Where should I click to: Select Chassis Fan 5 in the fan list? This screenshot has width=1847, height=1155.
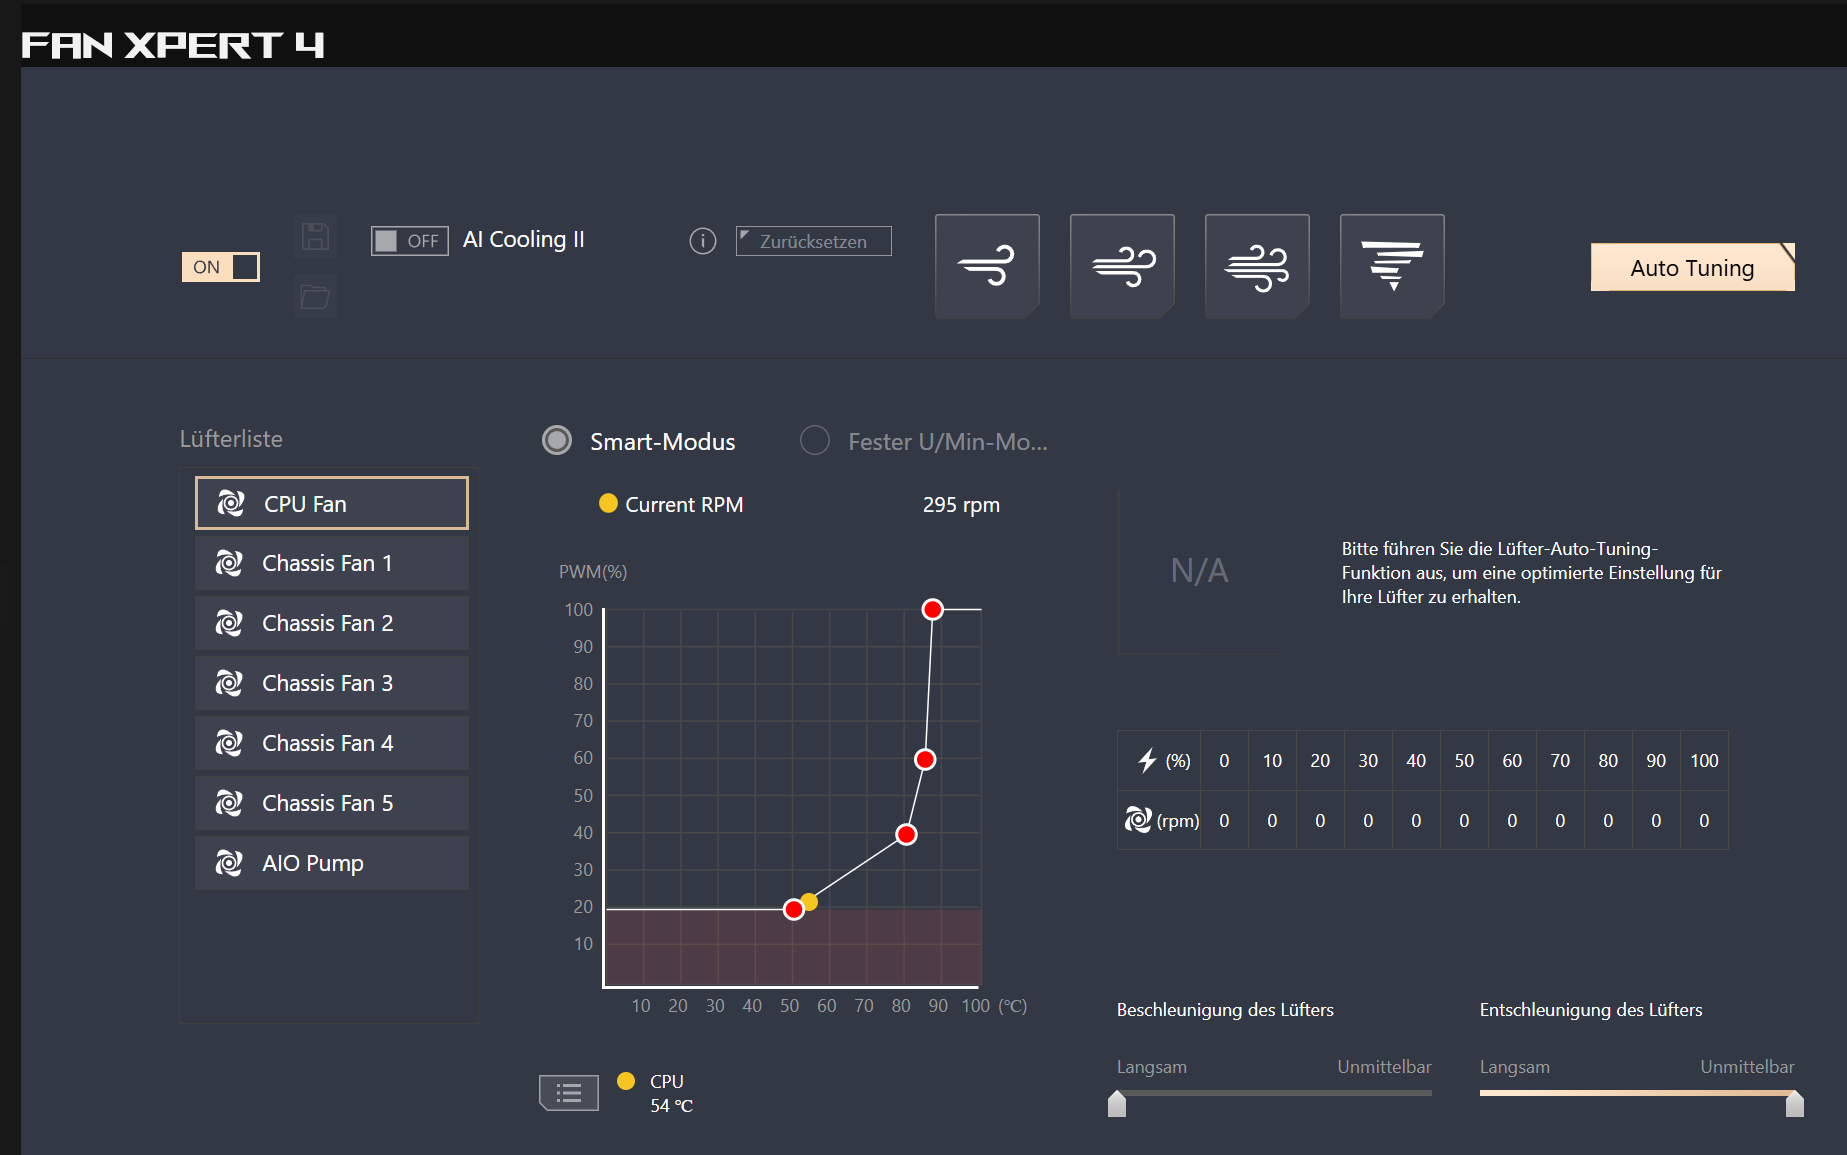pyautogui.click(x=332, y=803)
